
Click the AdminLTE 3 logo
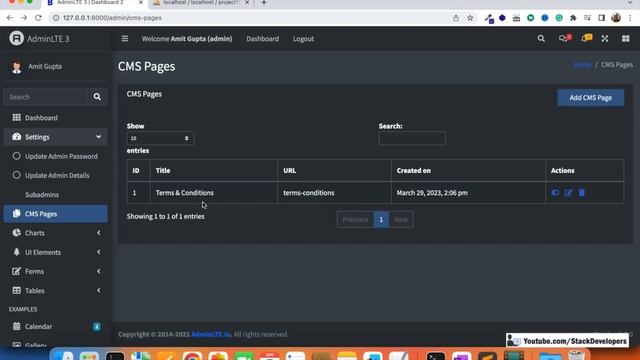tap(39, 39)
